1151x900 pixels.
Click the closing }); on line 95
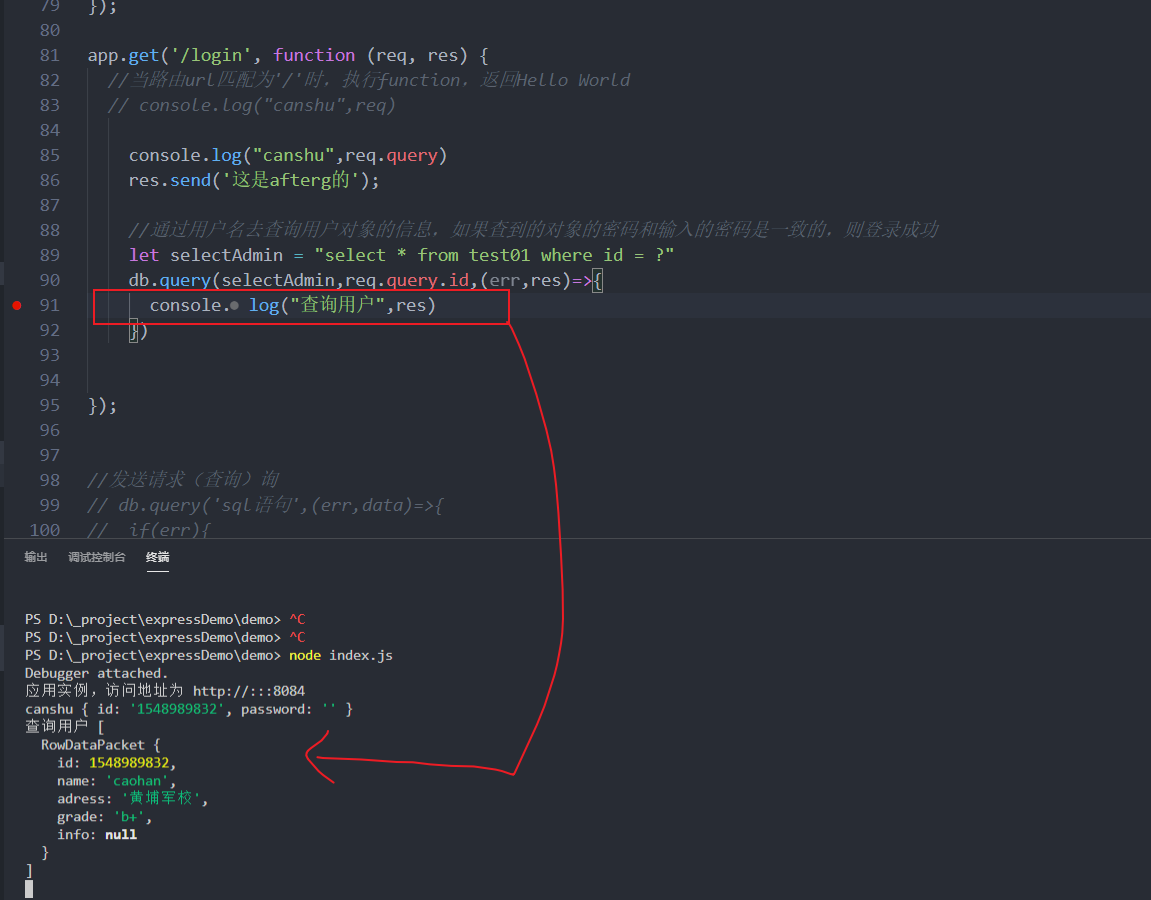pyautogui.click(x=102, y=405)
